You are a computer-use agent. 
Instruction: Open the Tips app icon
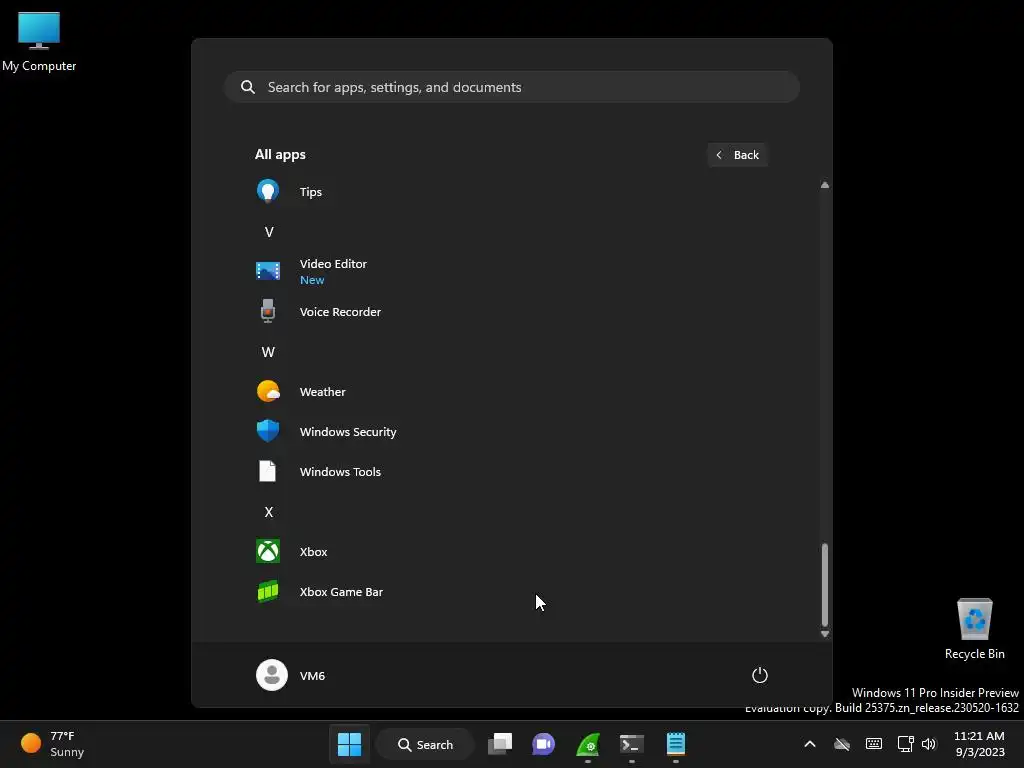pyautogui.click(x=268, y=191)
